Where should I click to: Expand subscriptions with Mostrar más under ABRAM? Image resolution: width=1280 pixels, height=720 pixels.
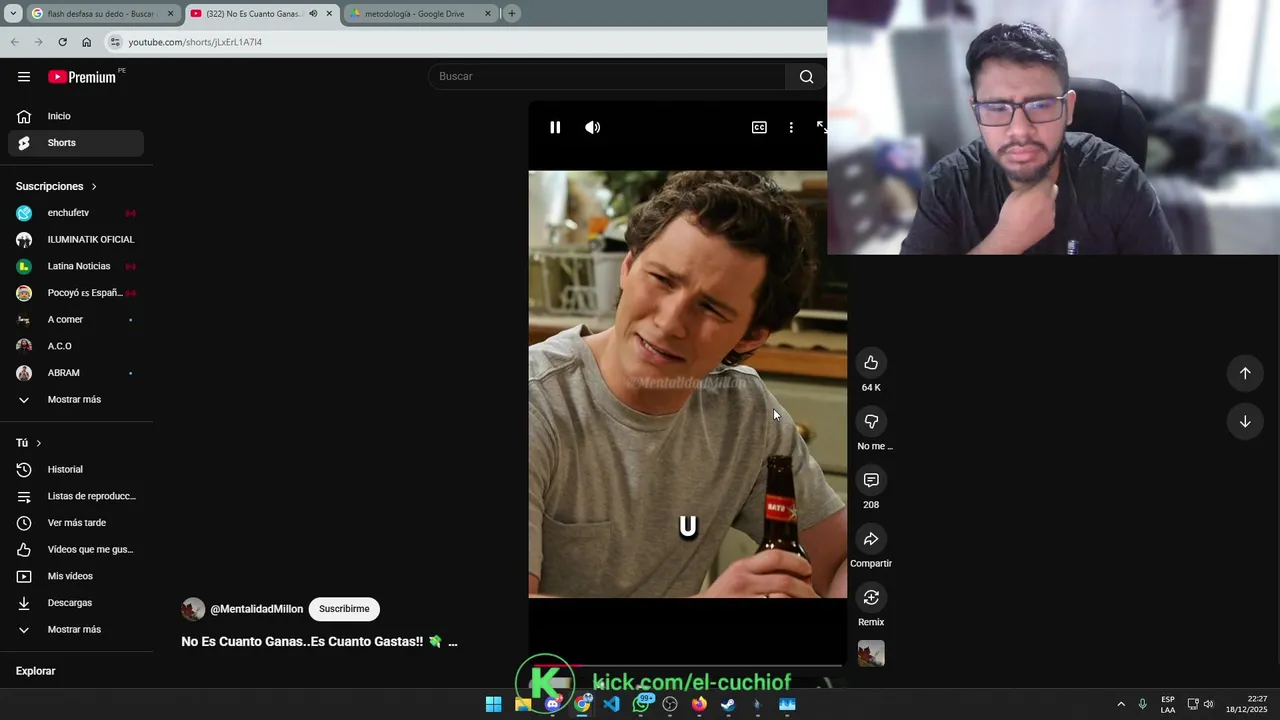(76, 400)
